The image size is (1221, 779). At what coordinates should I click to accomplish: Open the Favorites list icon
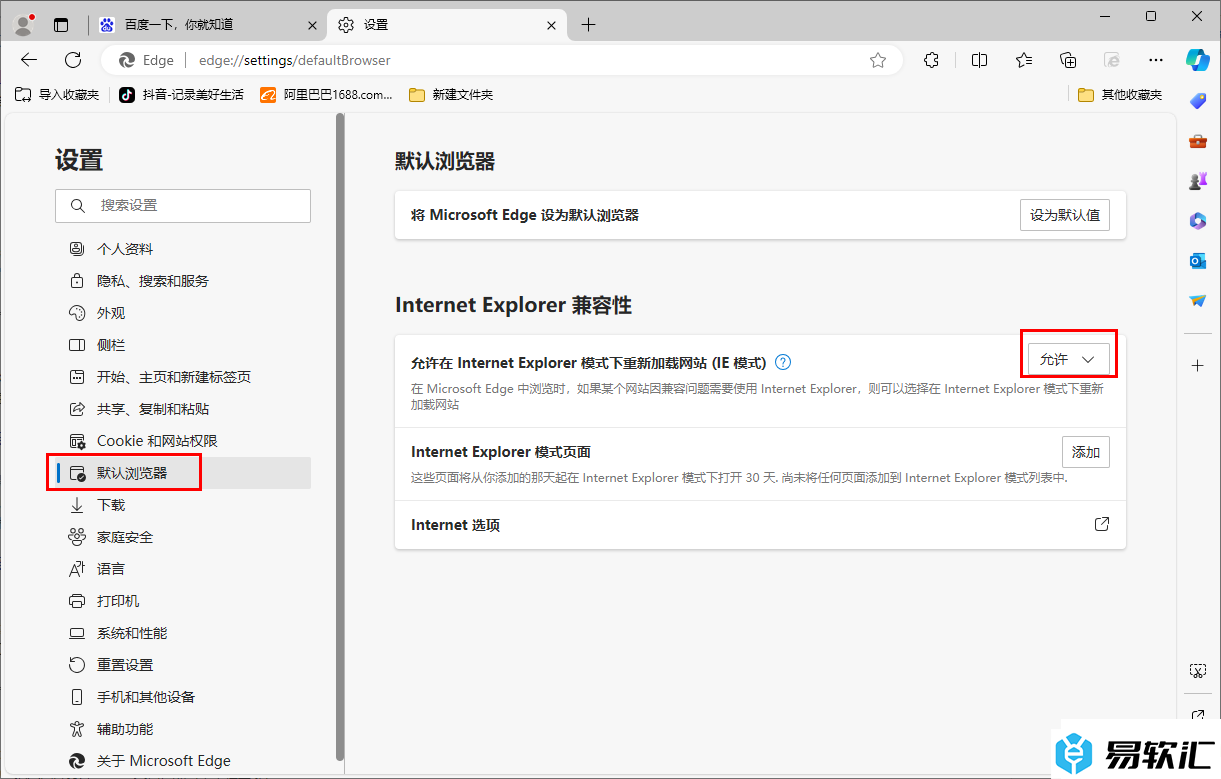point(1024,60)
